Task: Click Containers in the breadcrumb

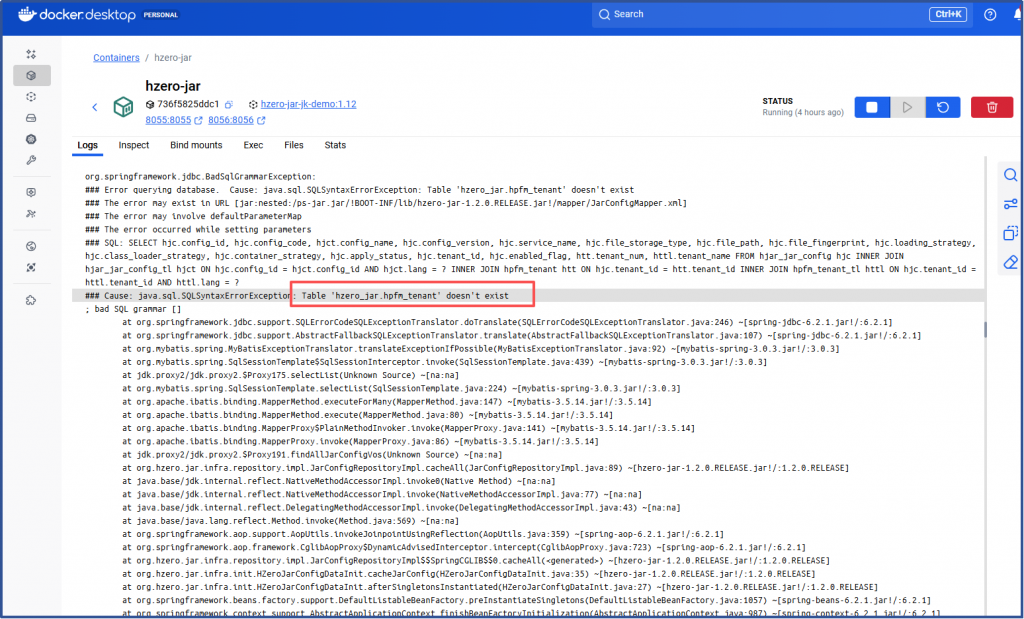Action: pyautogui.click(x=116, y=58)
